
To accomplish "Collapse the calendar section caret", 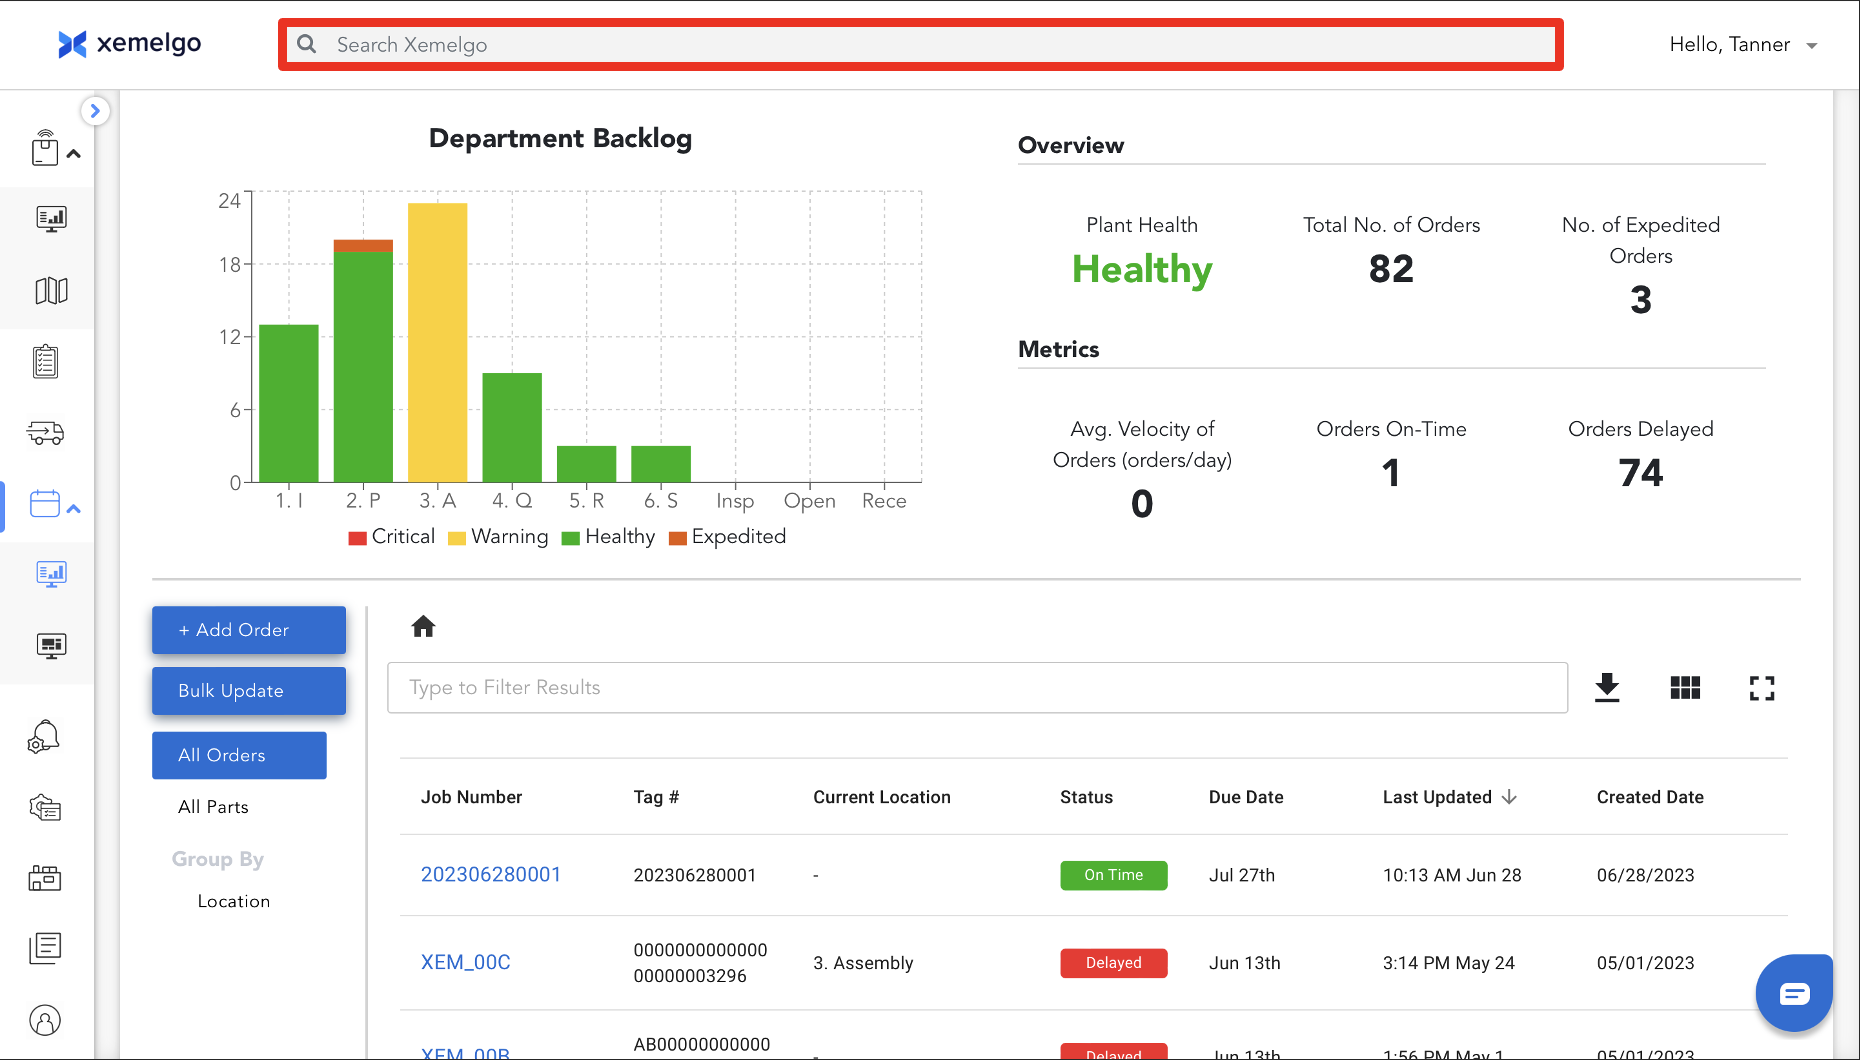I will (x=74, y=509).
